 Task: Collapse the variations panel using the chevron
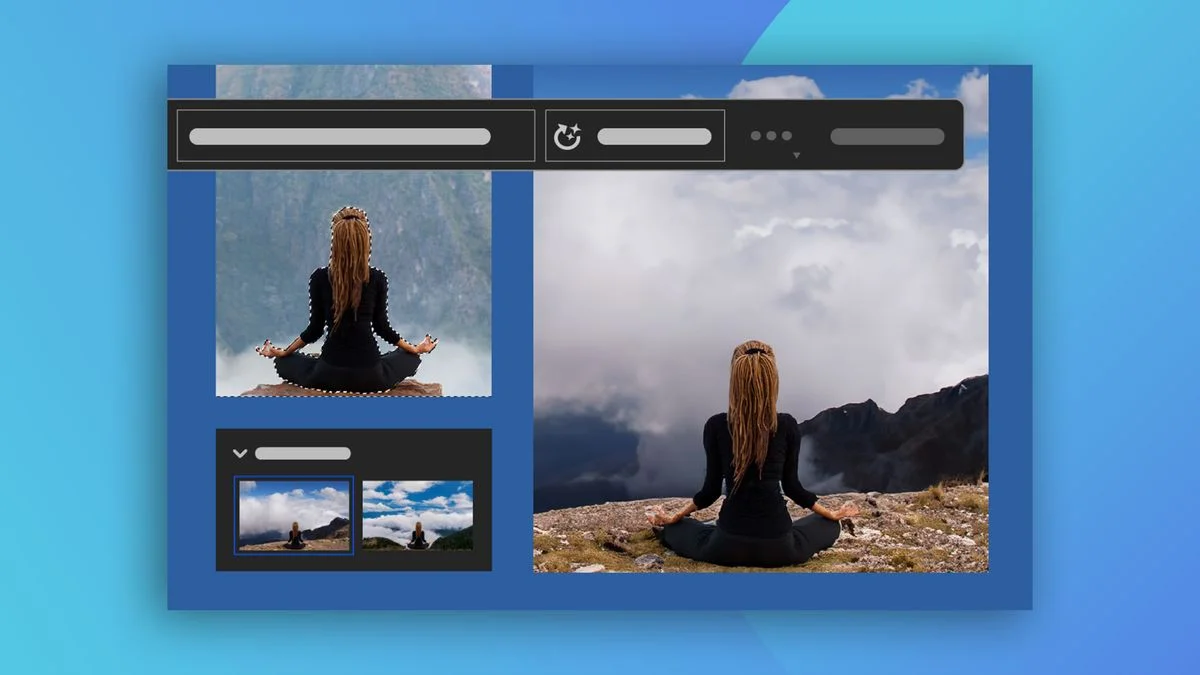coord(240,453)
